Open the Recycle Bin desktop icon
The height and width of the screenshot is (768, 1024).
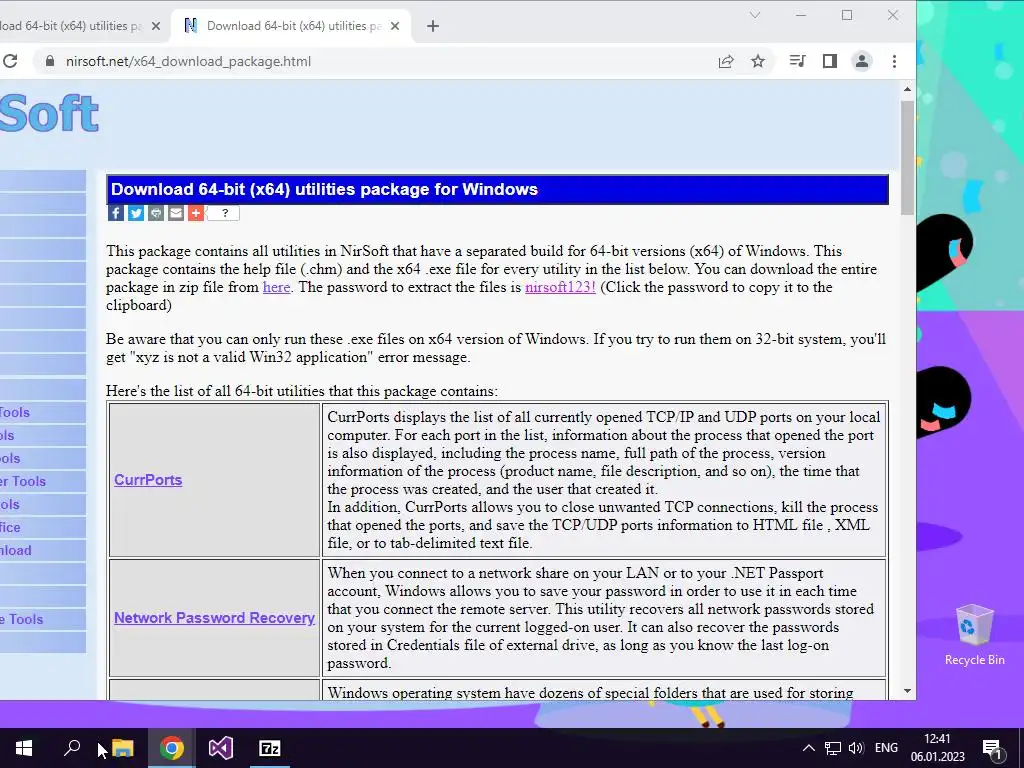(974, 635)
